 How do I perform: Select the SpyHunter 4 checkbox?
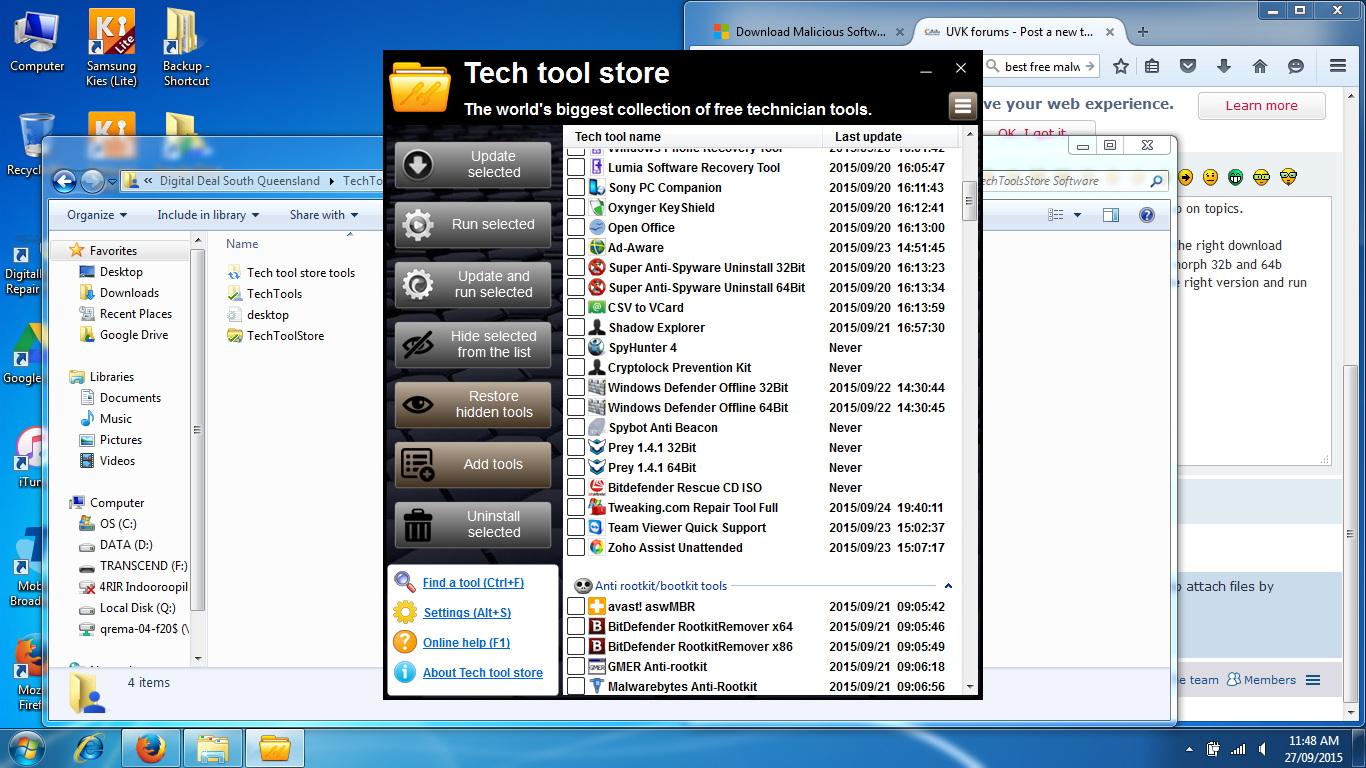576,347
